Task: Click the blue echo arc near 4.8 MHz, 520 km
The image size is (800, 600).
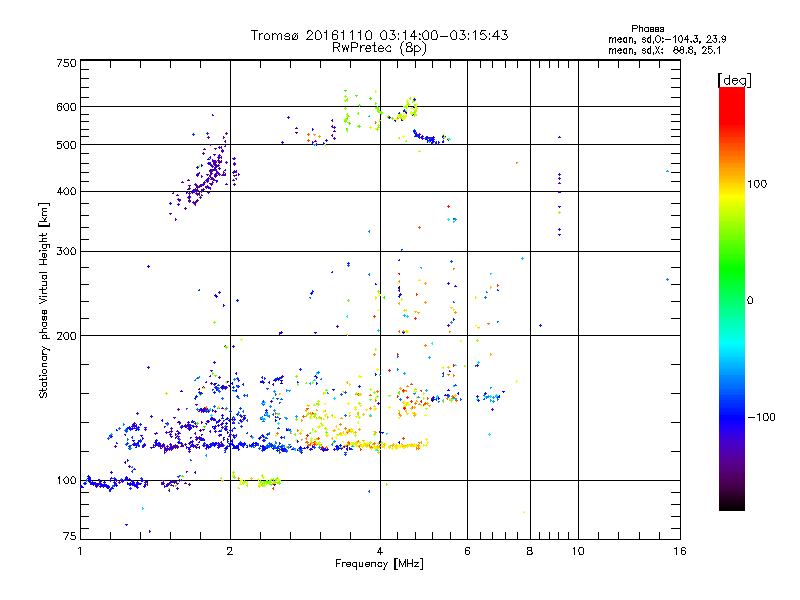Action: point(424,137)
